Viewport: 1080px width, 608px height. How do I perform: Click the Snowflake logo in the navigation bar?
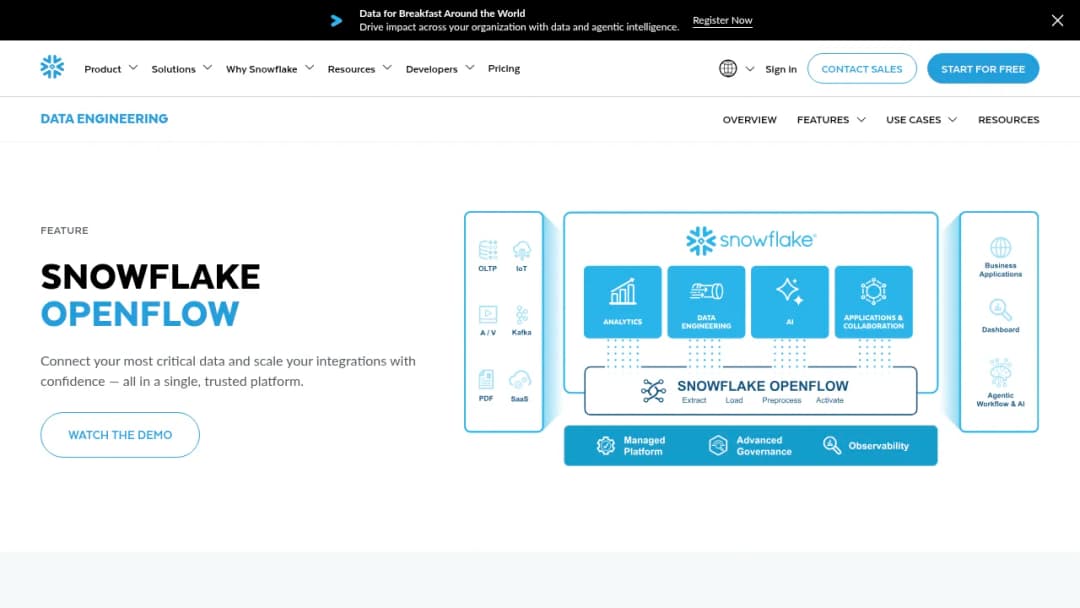coord(52,67)
